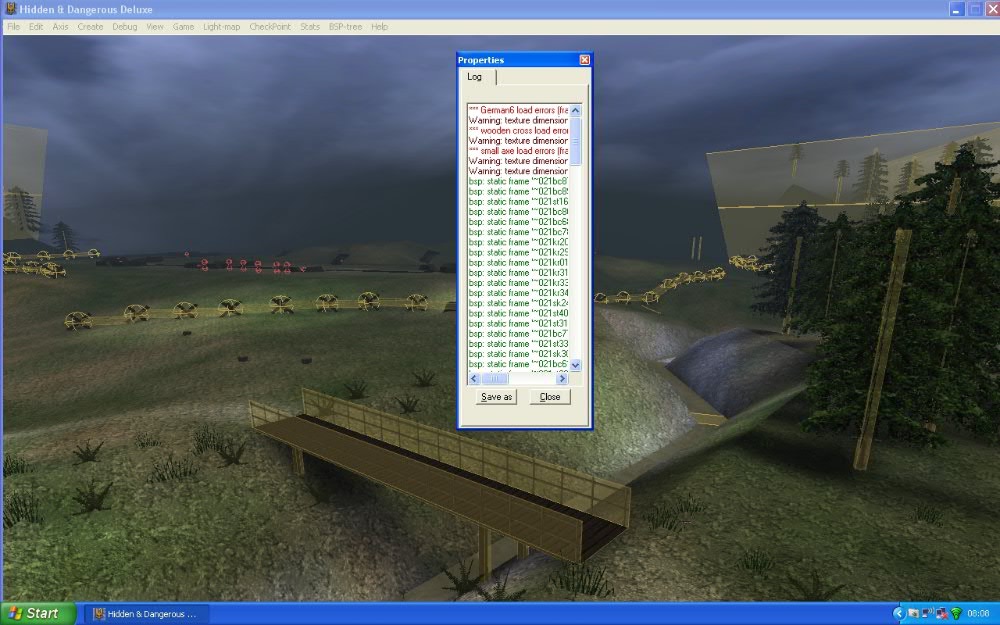Open the Stats menu
The image size is (1000, 625).
tap(310, 27)
